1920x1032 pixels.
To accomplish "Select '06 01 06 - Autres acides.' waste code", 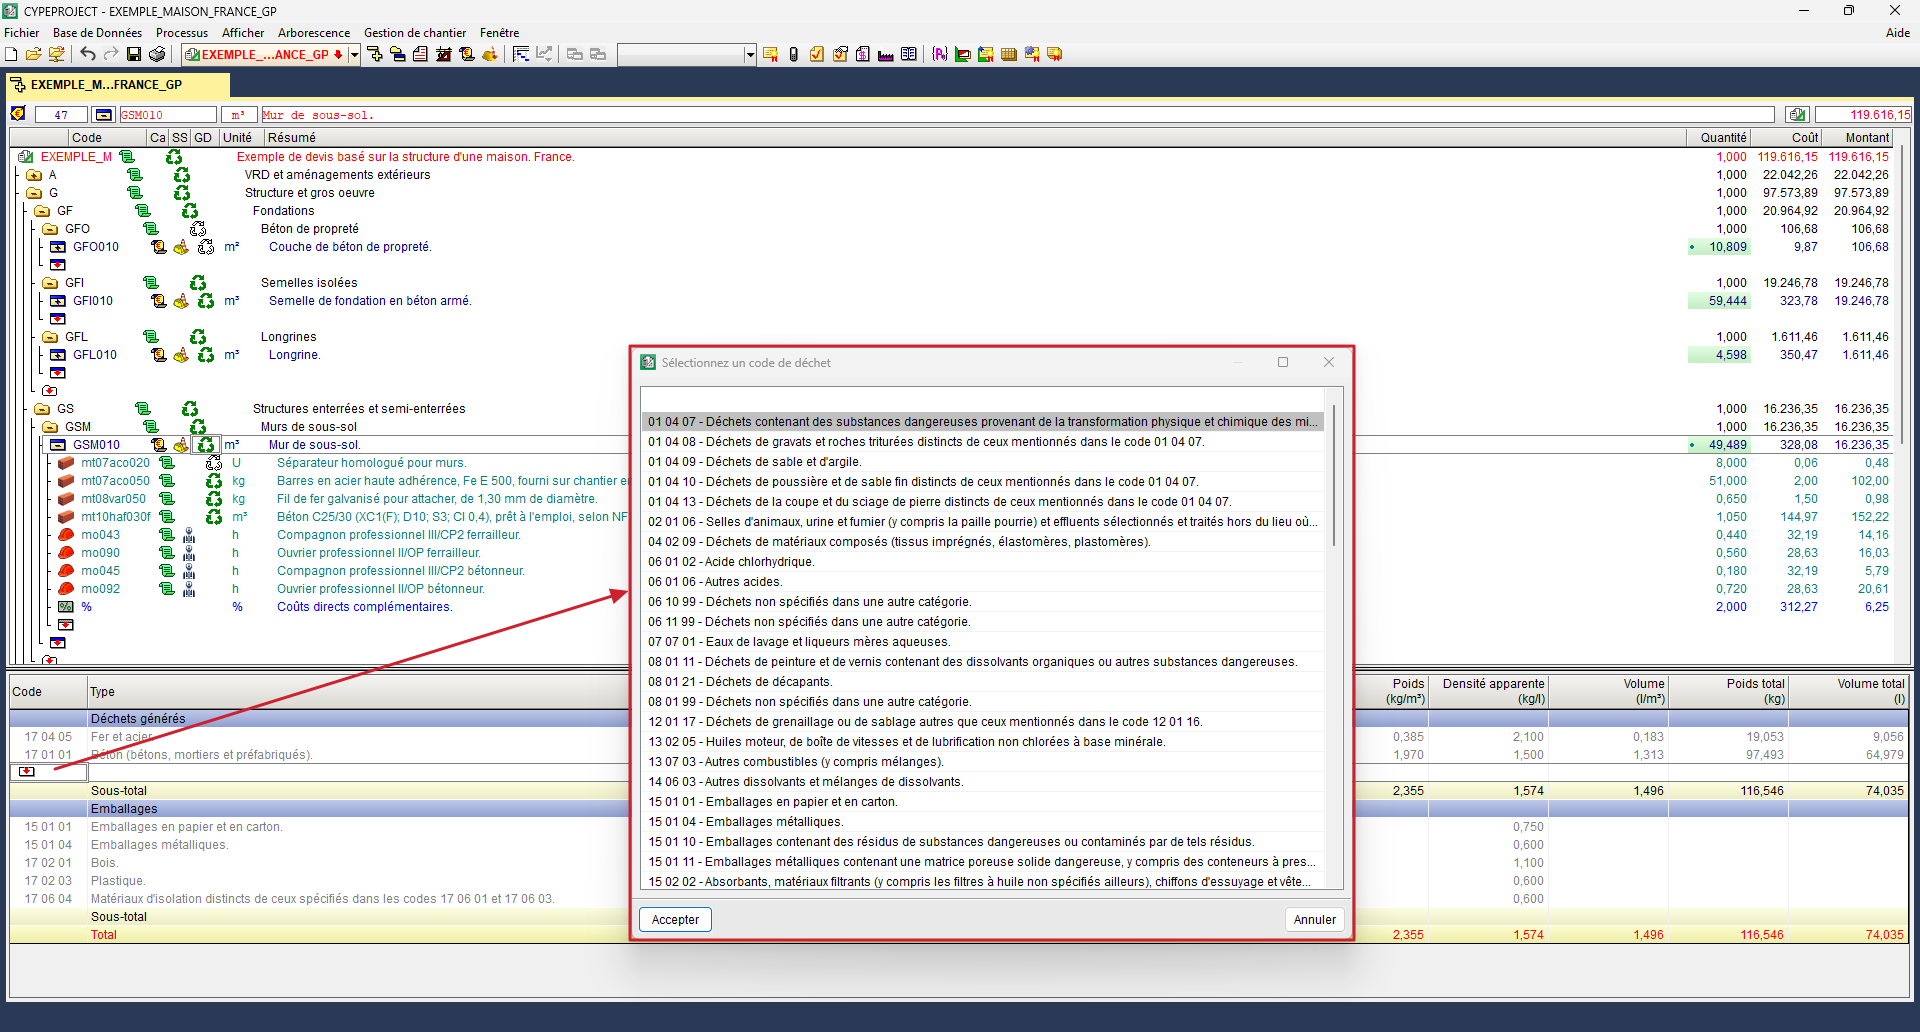I will coord(983,582).
